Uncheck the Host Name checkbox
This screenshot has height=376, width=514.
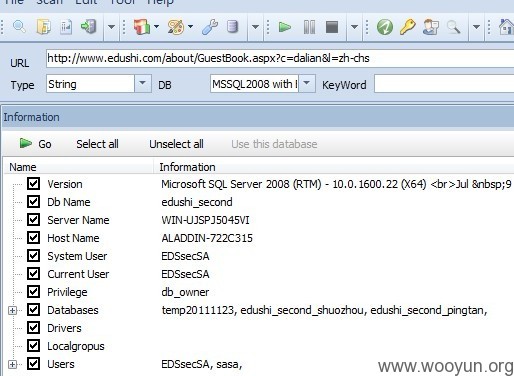click(x=33, y=238)
